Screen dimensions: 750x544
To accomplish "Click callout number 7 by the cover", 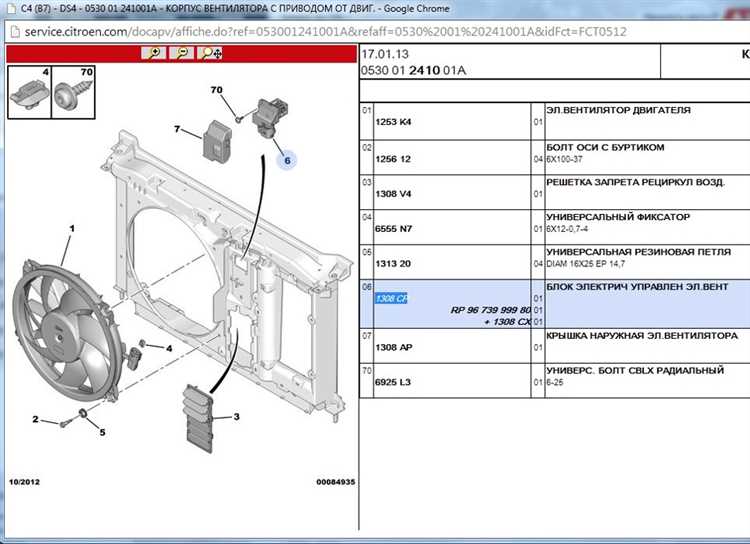I will [176, 129].
